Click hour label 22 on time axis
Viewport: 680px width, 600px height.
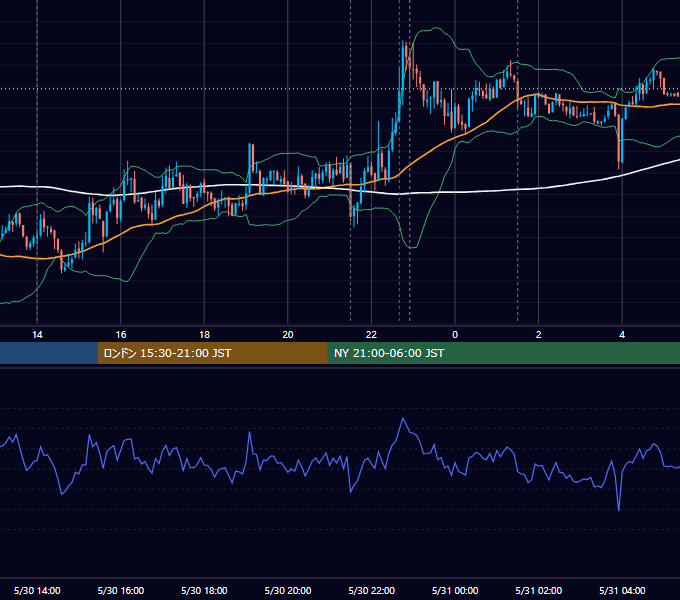(x=371, y=335)
